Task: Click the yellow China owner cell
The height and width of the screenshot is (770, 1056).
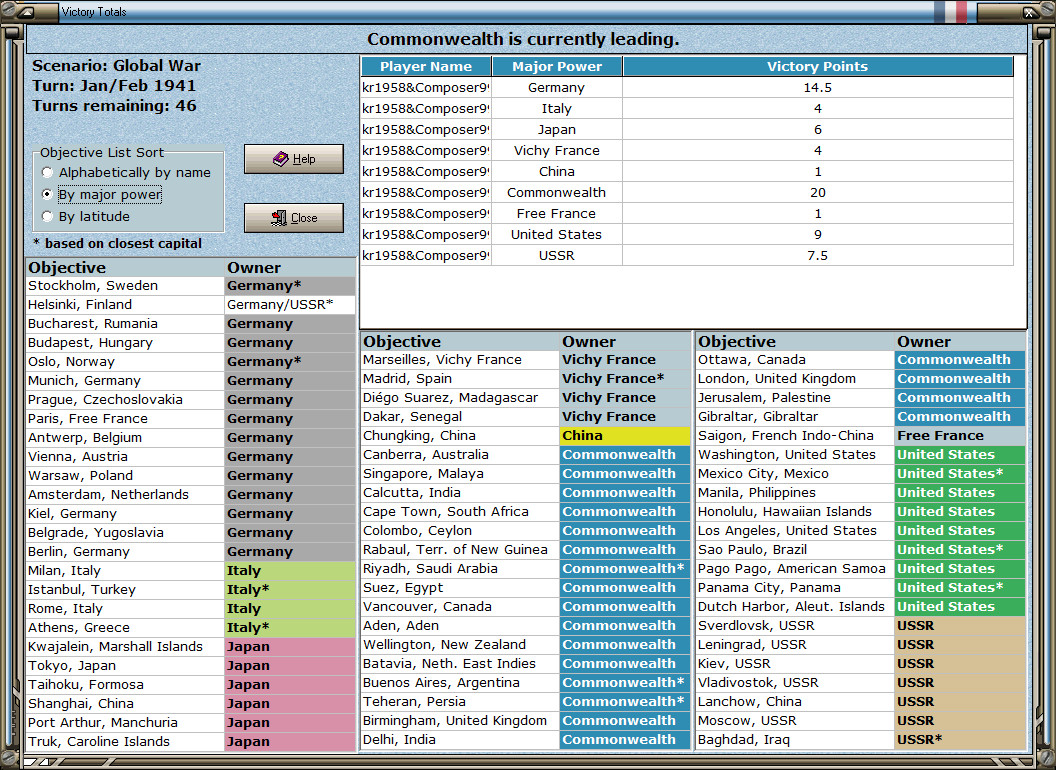Action: pos(624,435)
